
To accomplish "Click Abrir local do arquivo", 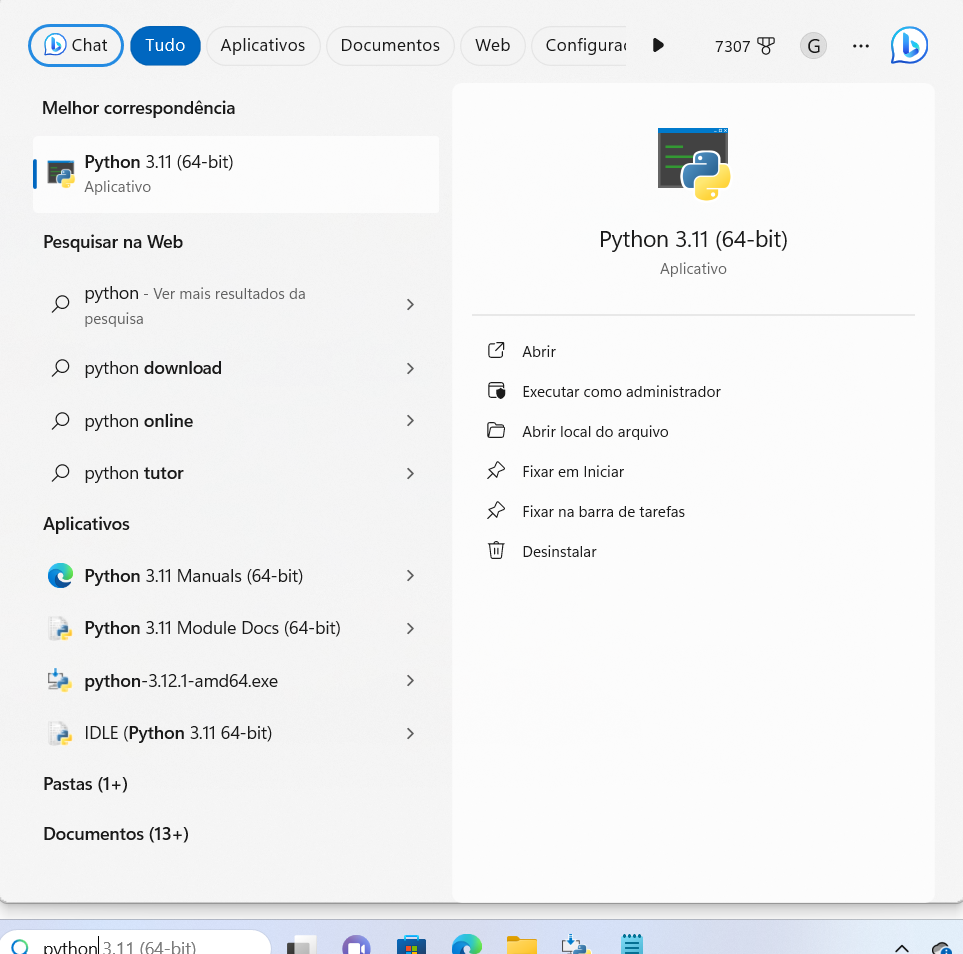I will tap(595, 432).
